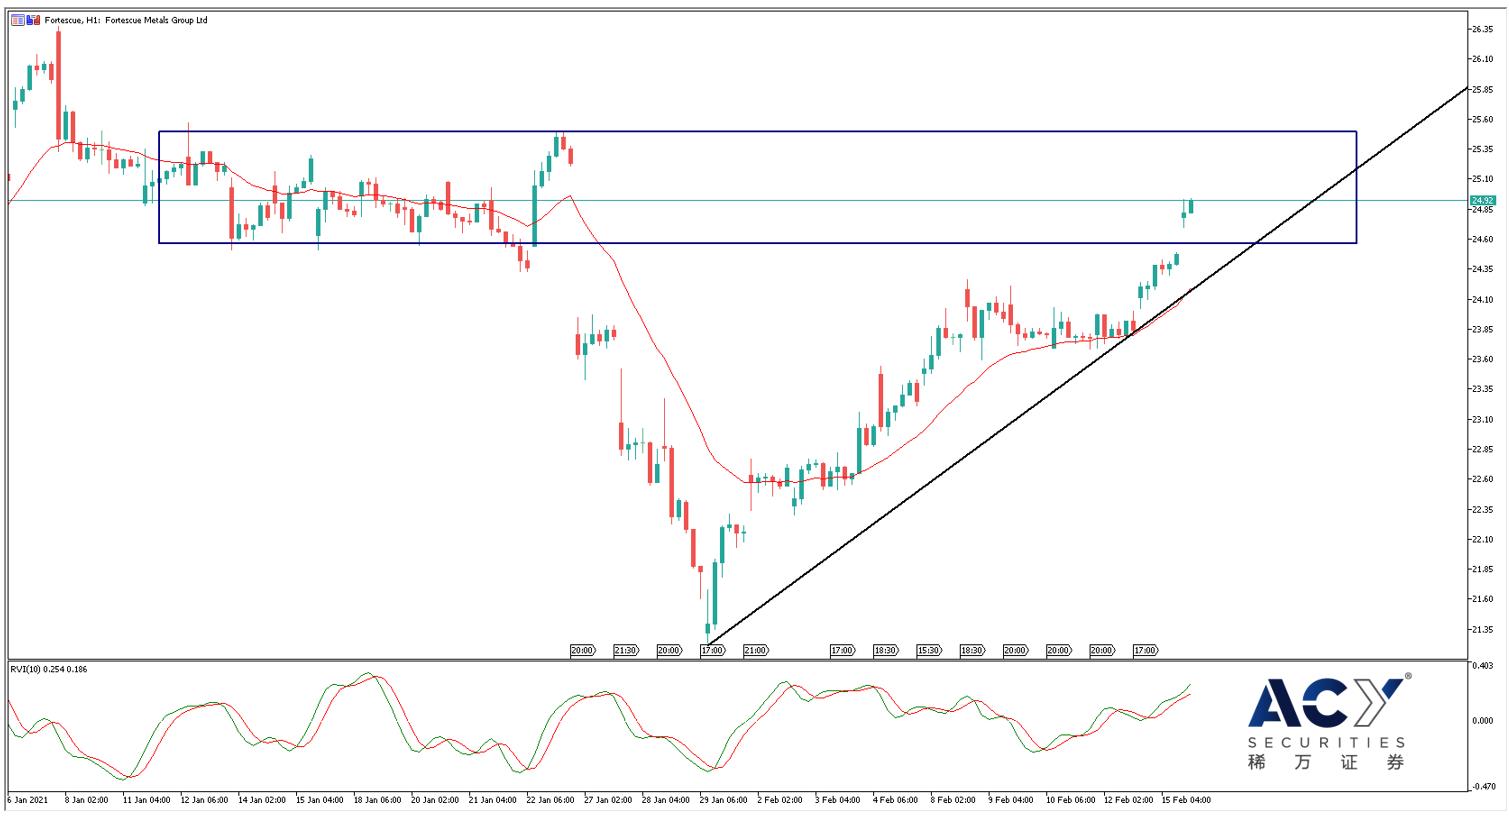
Task: Select the RVI(10) 0.254 0.186 indicator label
Action: coord(48,669)
